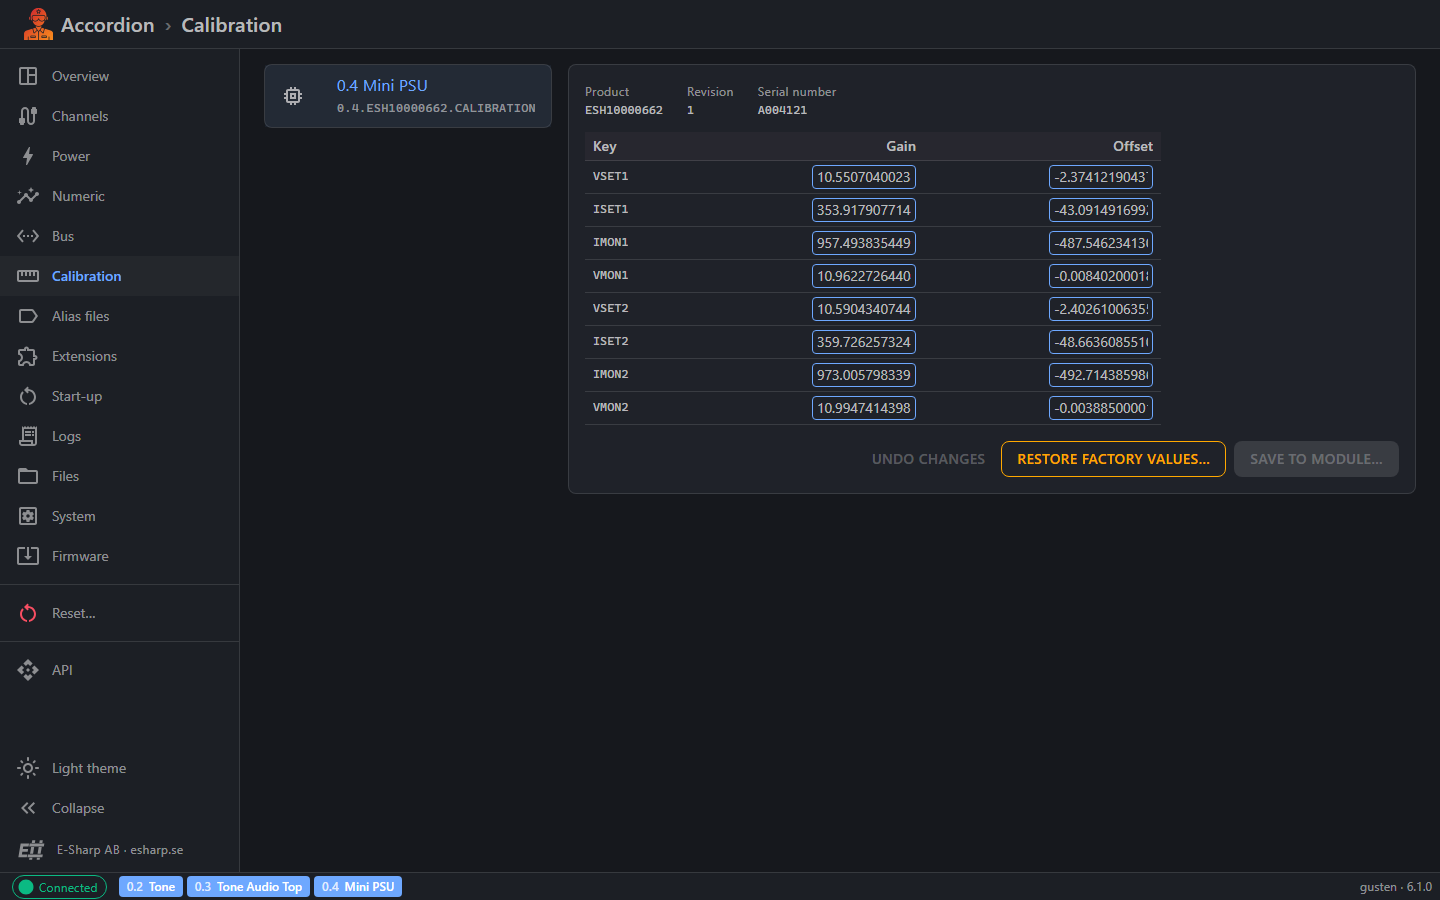Edit the VMON1 offset field
The image size is (1440, 900).
click(x=1101, y=276)
